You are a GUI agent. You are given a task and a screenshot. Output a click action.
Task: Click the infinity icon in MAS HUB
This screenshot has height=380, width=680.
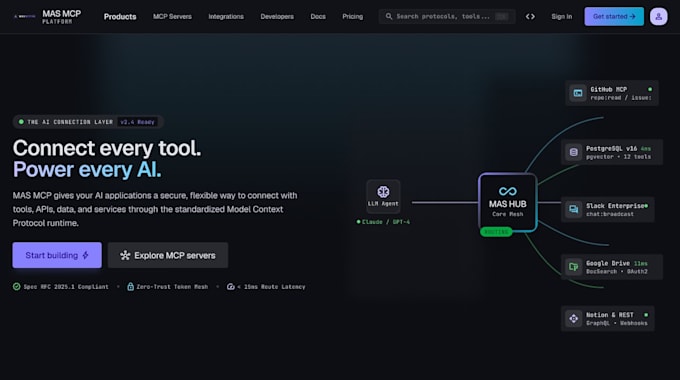point(507,191)
